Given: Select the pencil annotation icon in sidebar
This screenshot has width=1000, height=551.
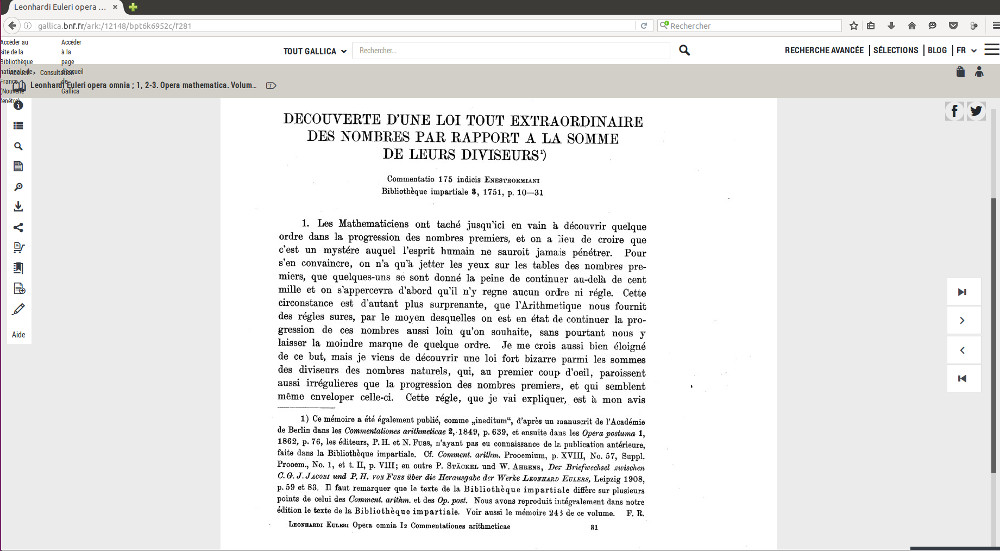Looking at the screenshot, I should (x=18, y=309).
